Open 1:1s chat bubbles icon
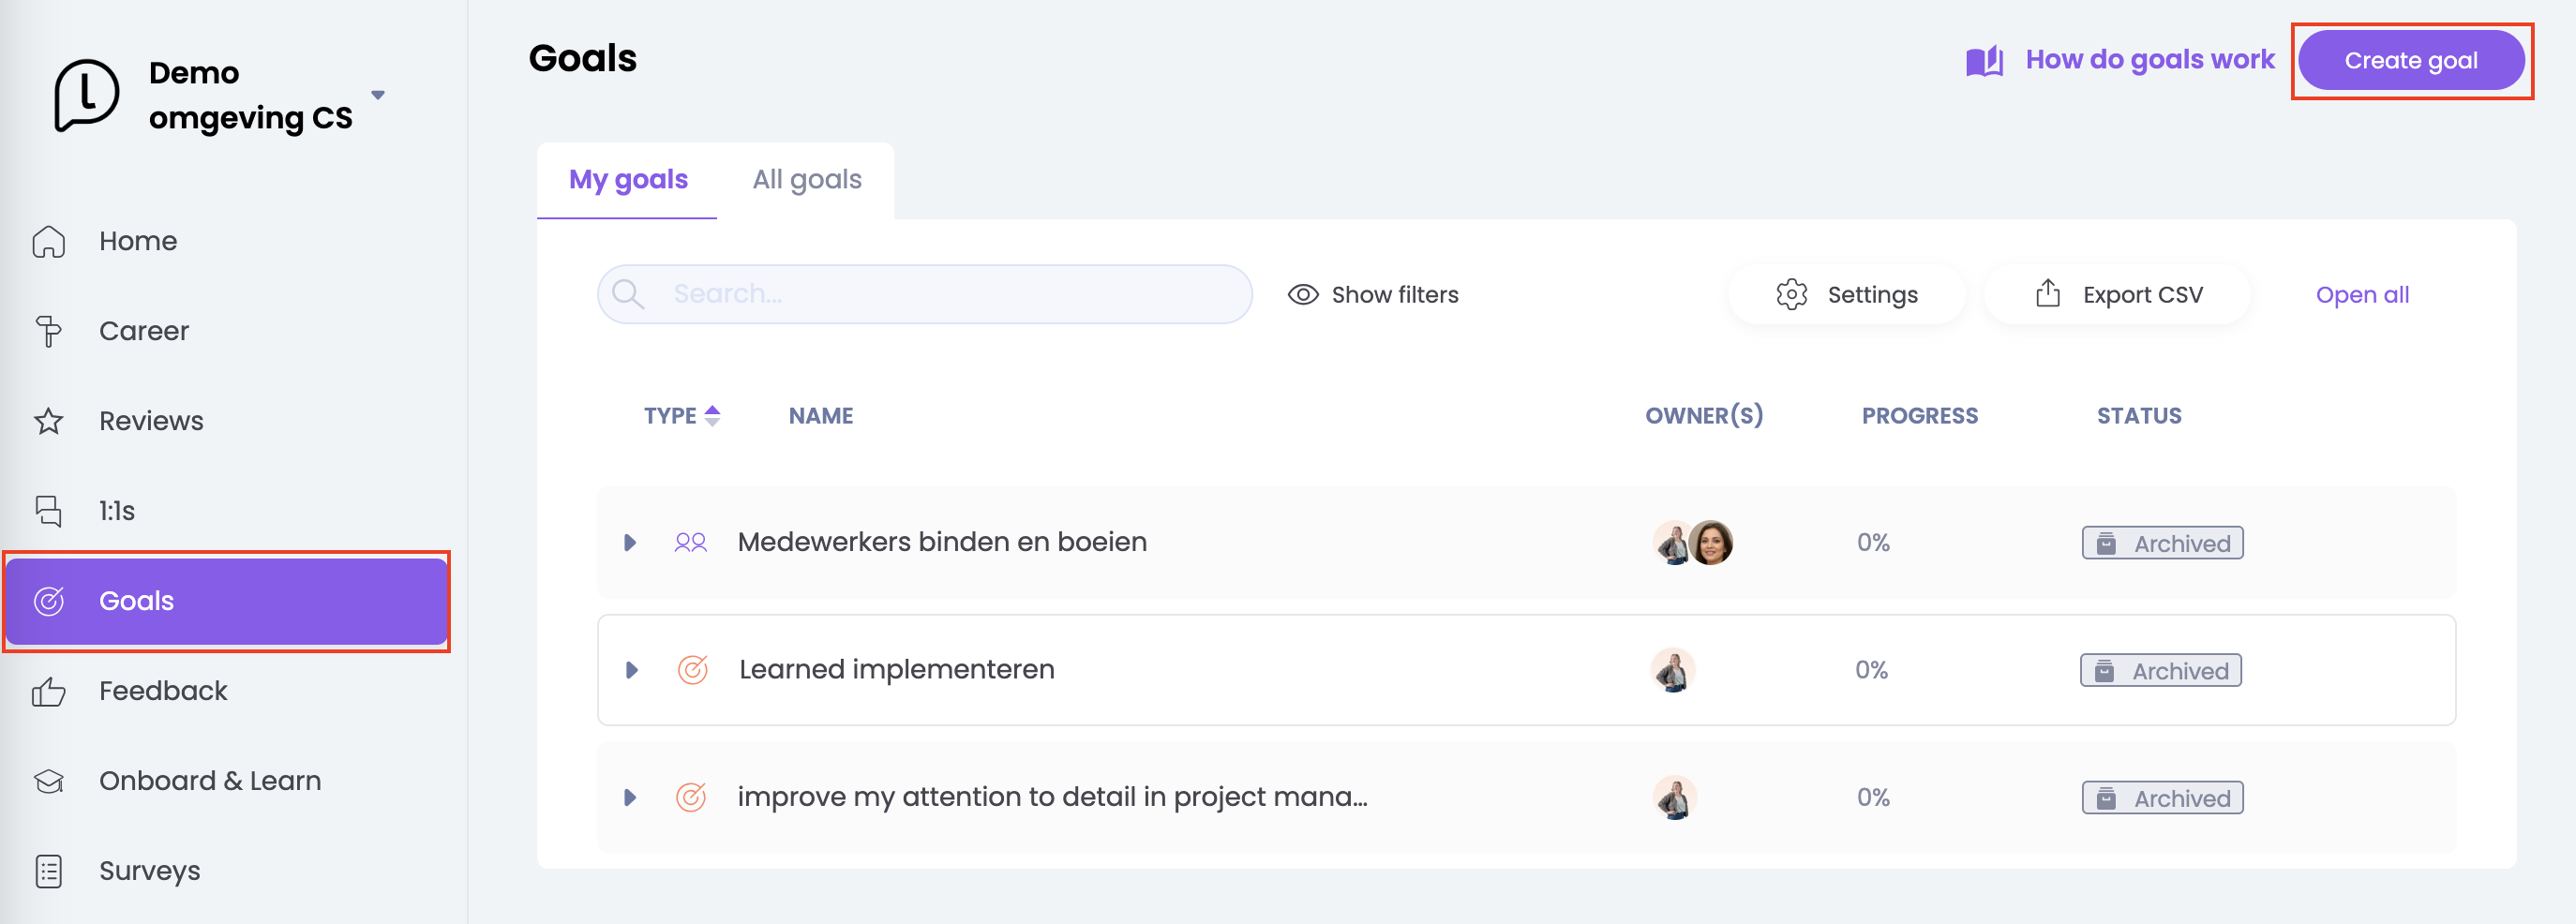Viewport: 2576px width, 924px height. [48, 511]
